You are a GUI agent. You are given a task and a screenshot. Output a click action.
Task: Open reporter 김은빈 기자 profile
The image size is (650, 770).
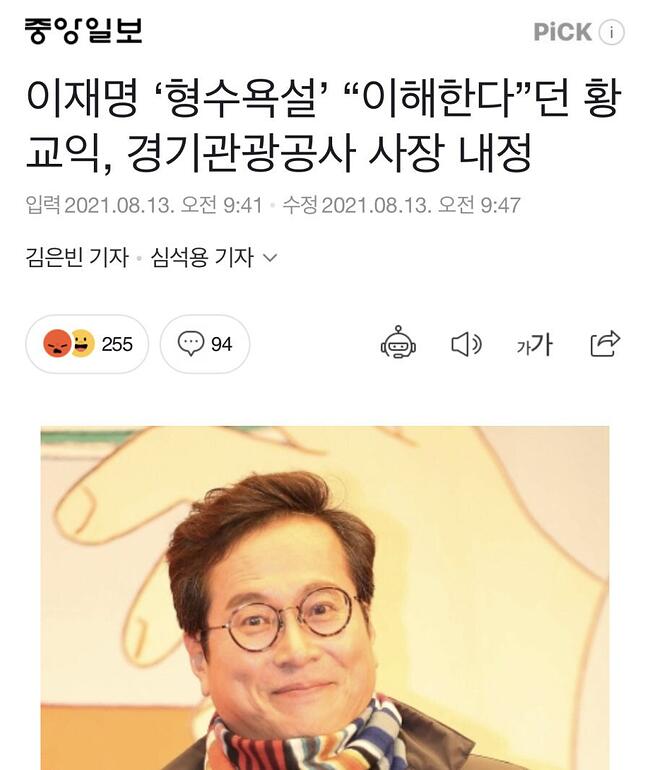(77, 257)
